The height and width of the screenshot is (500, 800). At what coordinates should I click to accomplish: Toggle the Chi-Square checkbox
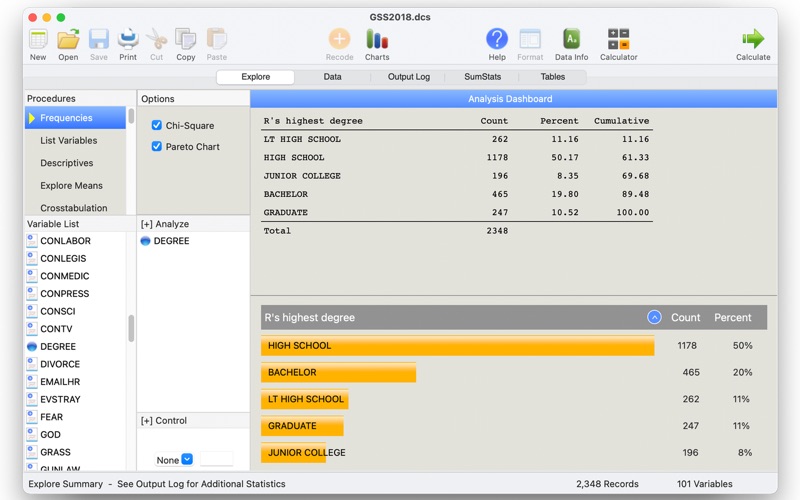[157, 125]
